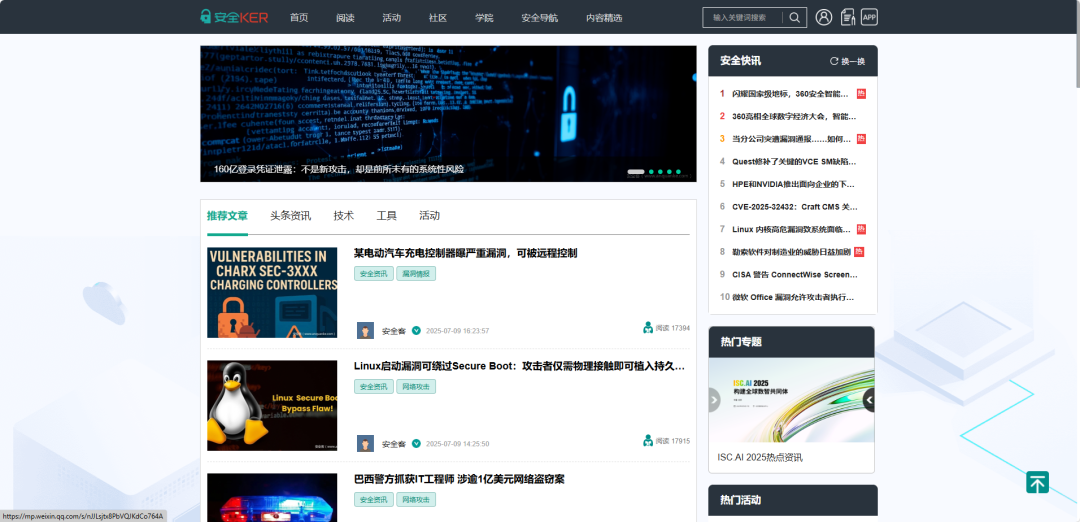Viewport: 1080px width, 522px height.
Task: Click the hot badge on 勒索软件 news item
Action: tap(859, 252)
